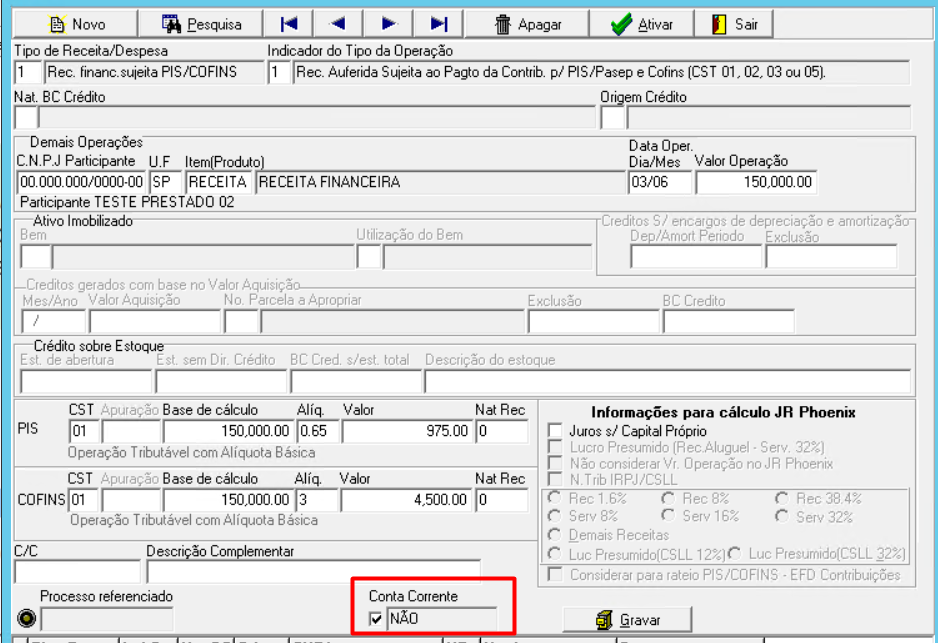
Task: Select the Demais Receitas radio option
Action: (555, 535)
